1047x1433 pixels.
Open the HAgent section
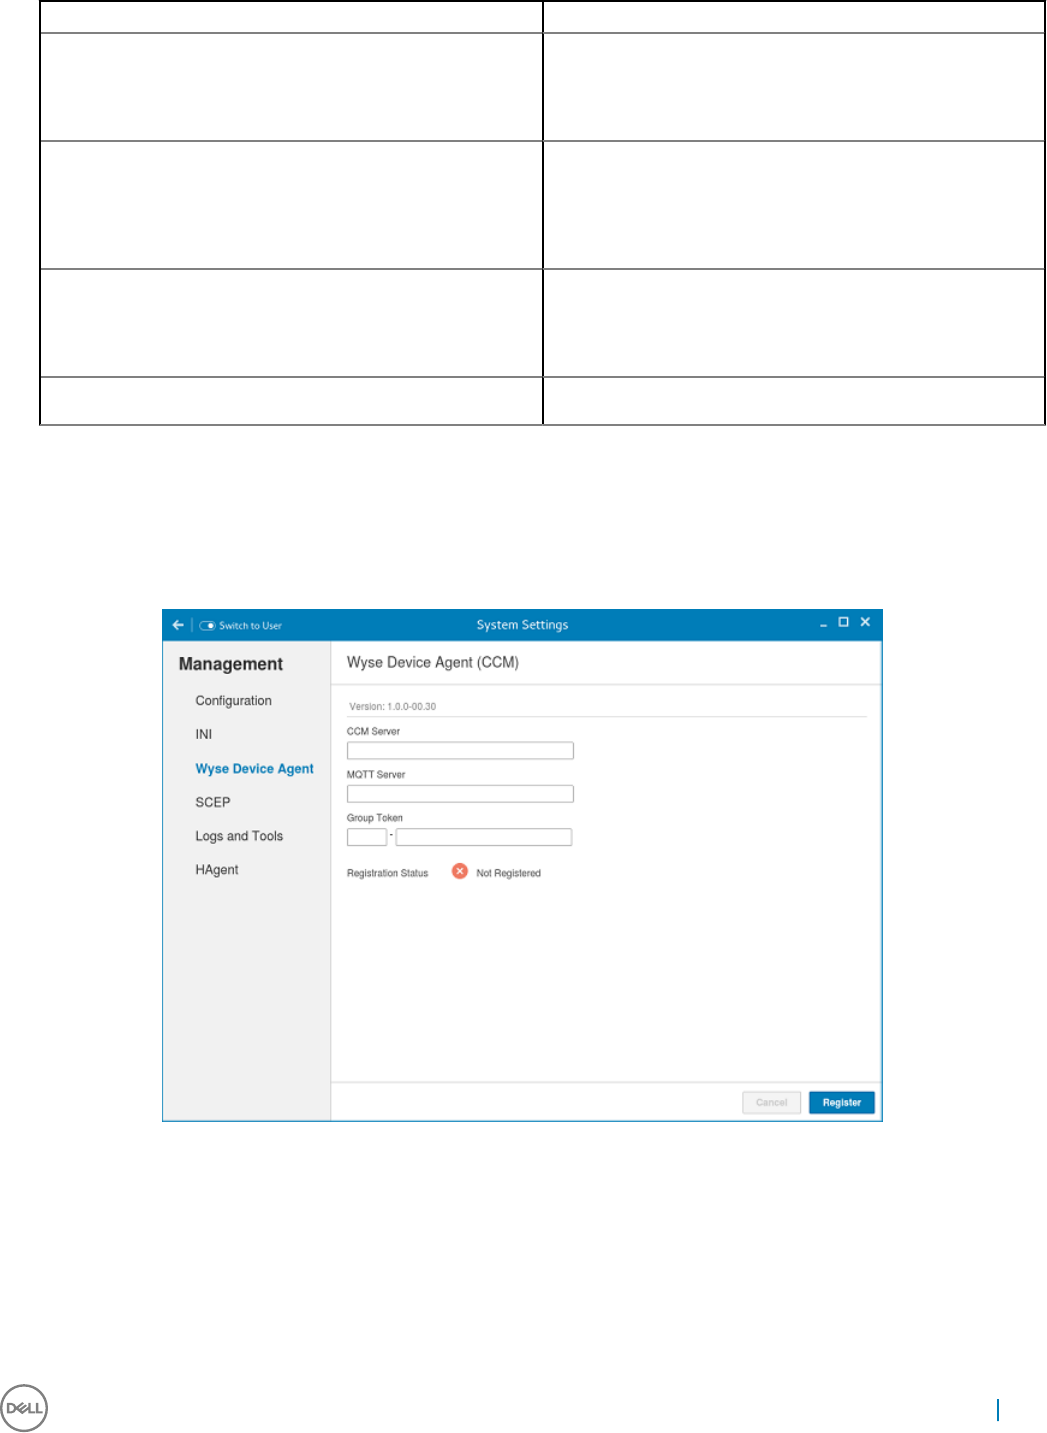coord(217,870)
